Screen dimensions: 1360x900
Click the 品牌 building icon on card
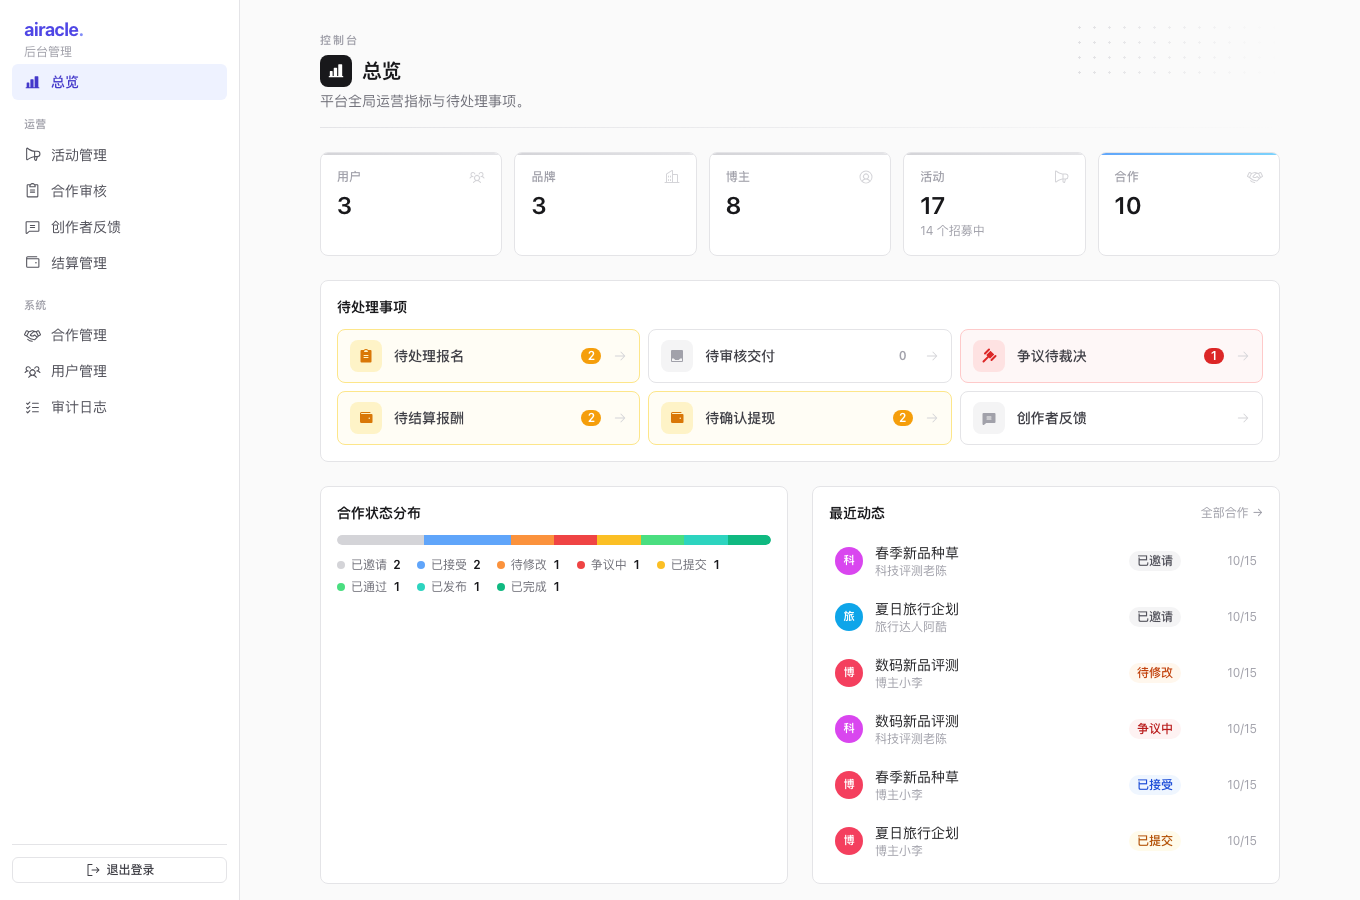pyautogui.click(x=672, y=177)
